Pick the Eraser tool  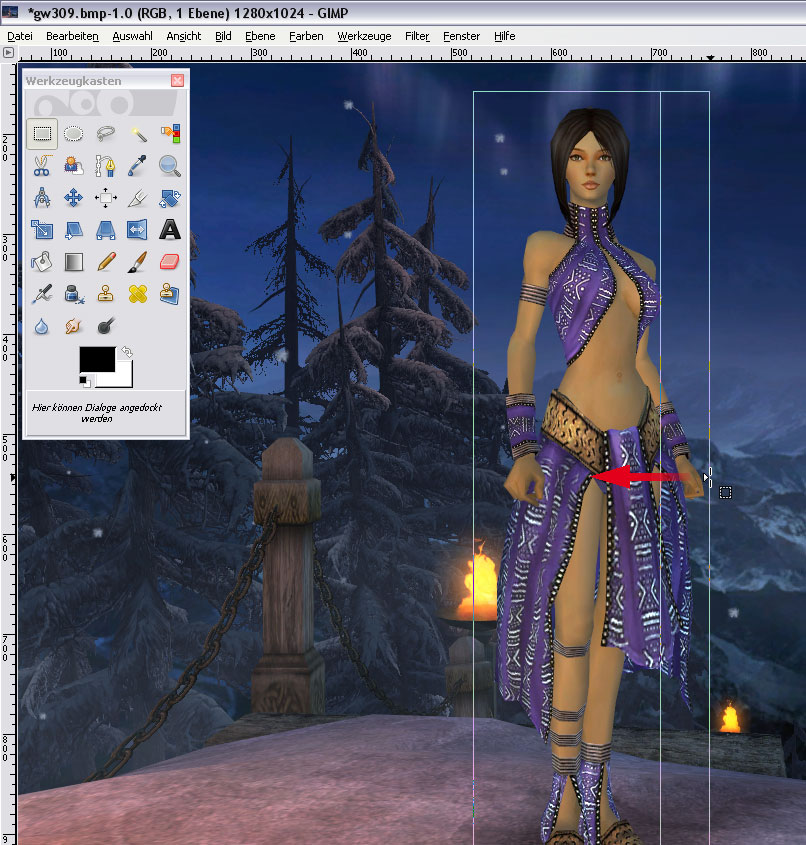(170, 262)
